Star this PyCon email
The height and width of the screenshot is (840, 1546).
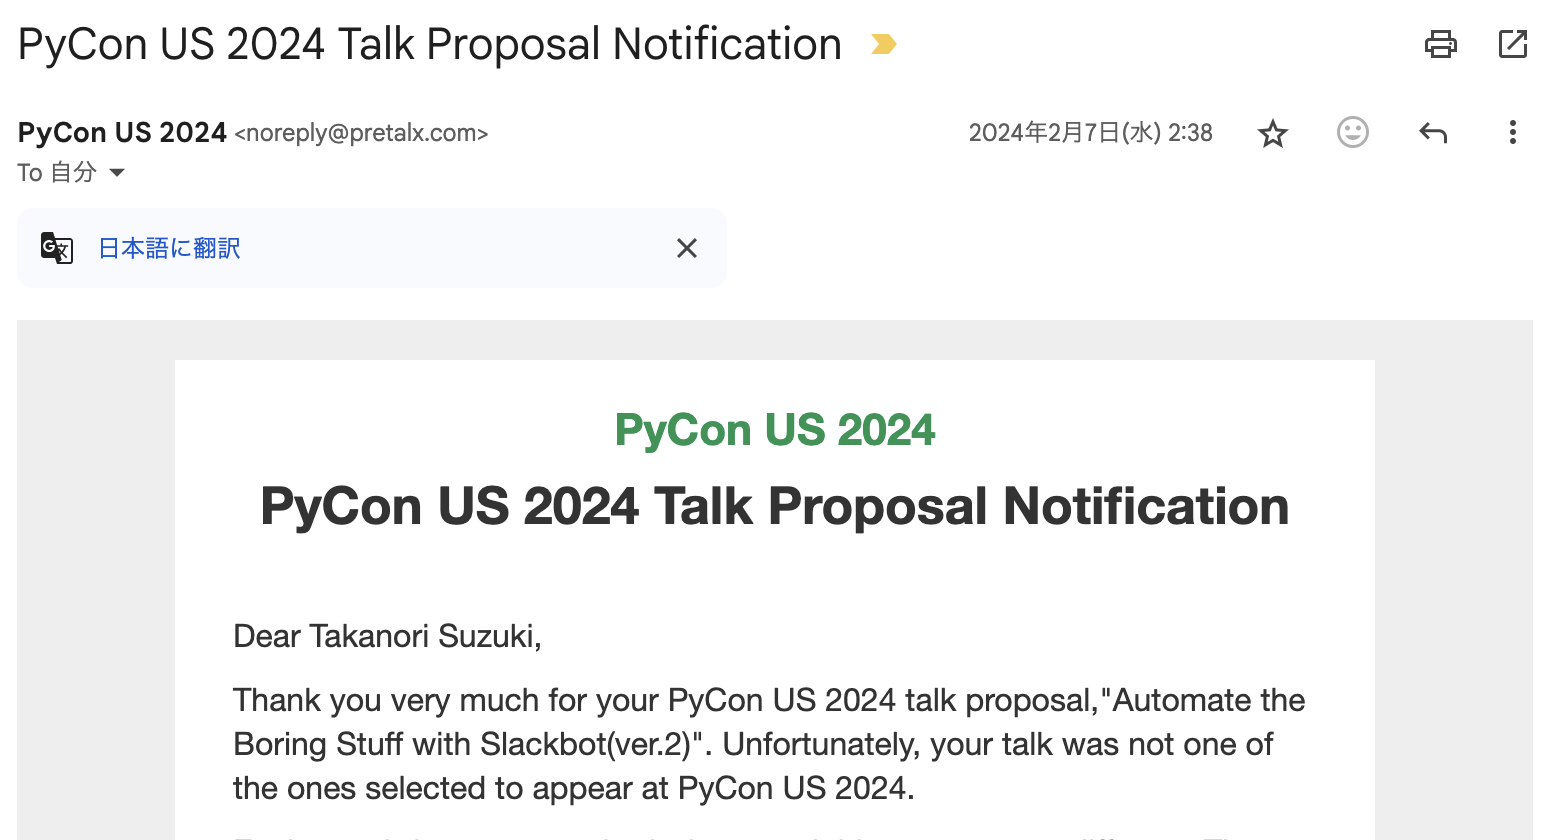[x=1272, y=133]
